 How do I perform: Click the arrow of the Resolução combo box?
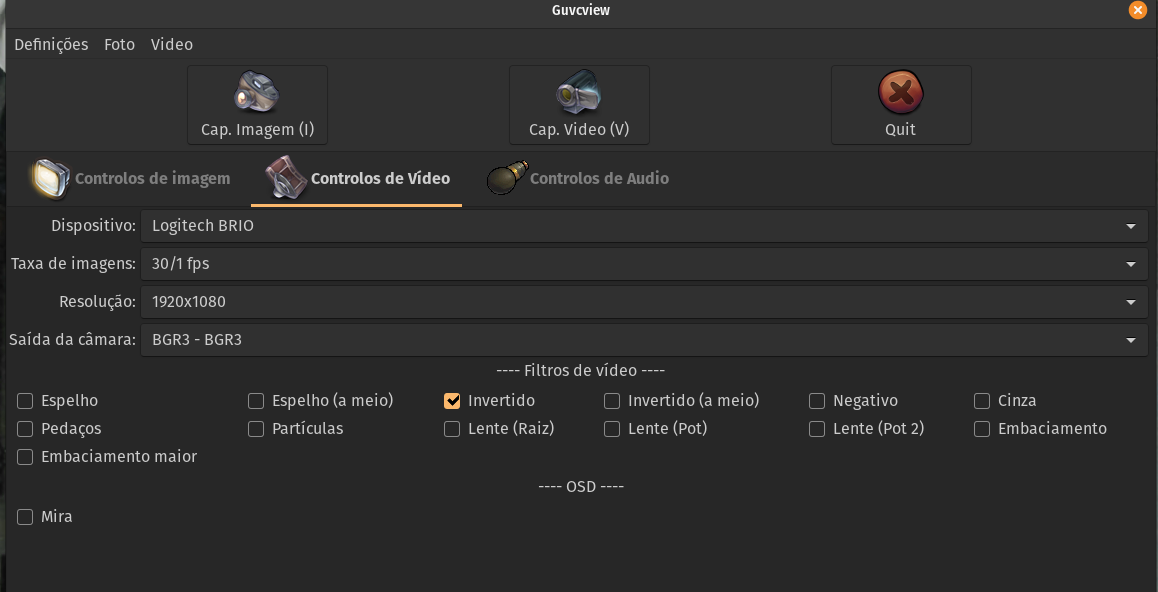tap(1131, 302)
